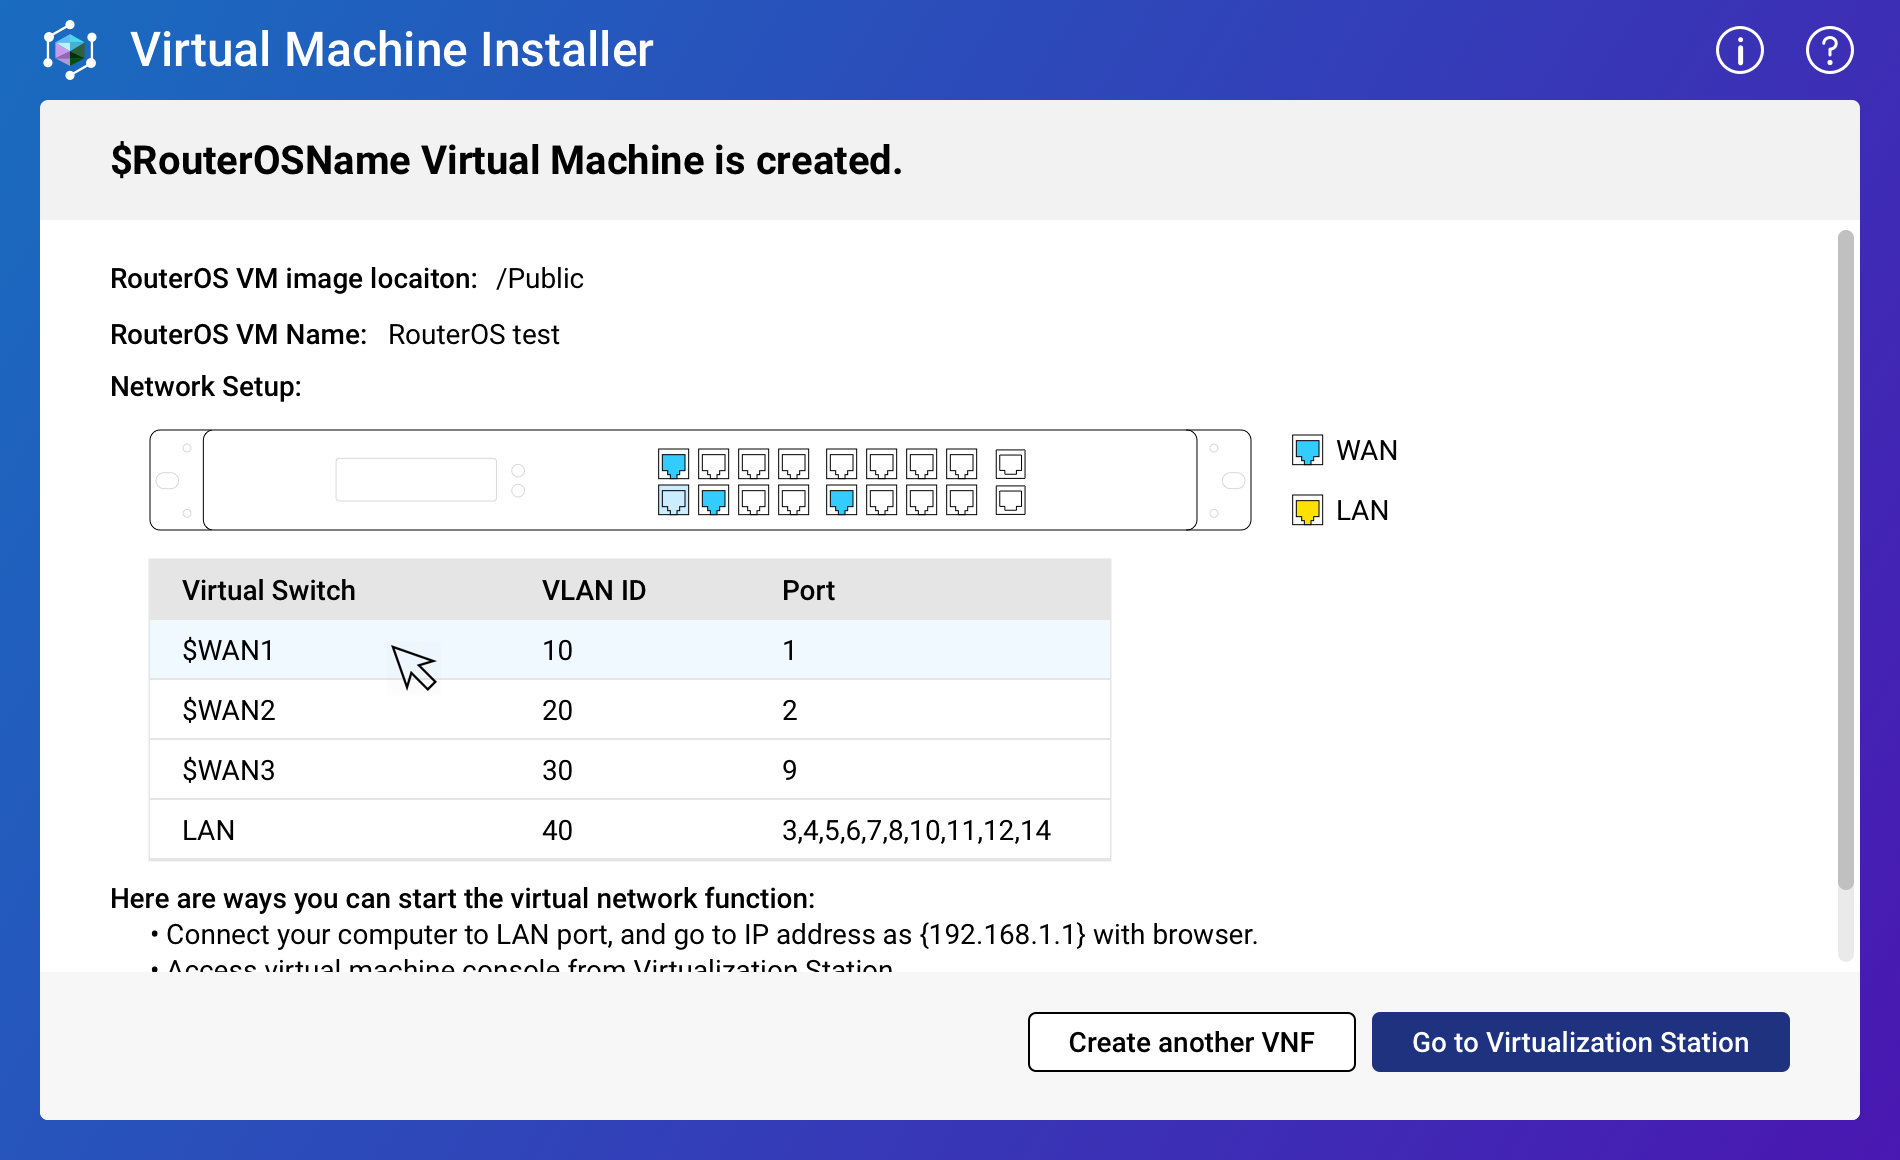Click the blue WAN port right of the light-blue port
This screenshot has height=1160, width=1900.
click(714, 500)
